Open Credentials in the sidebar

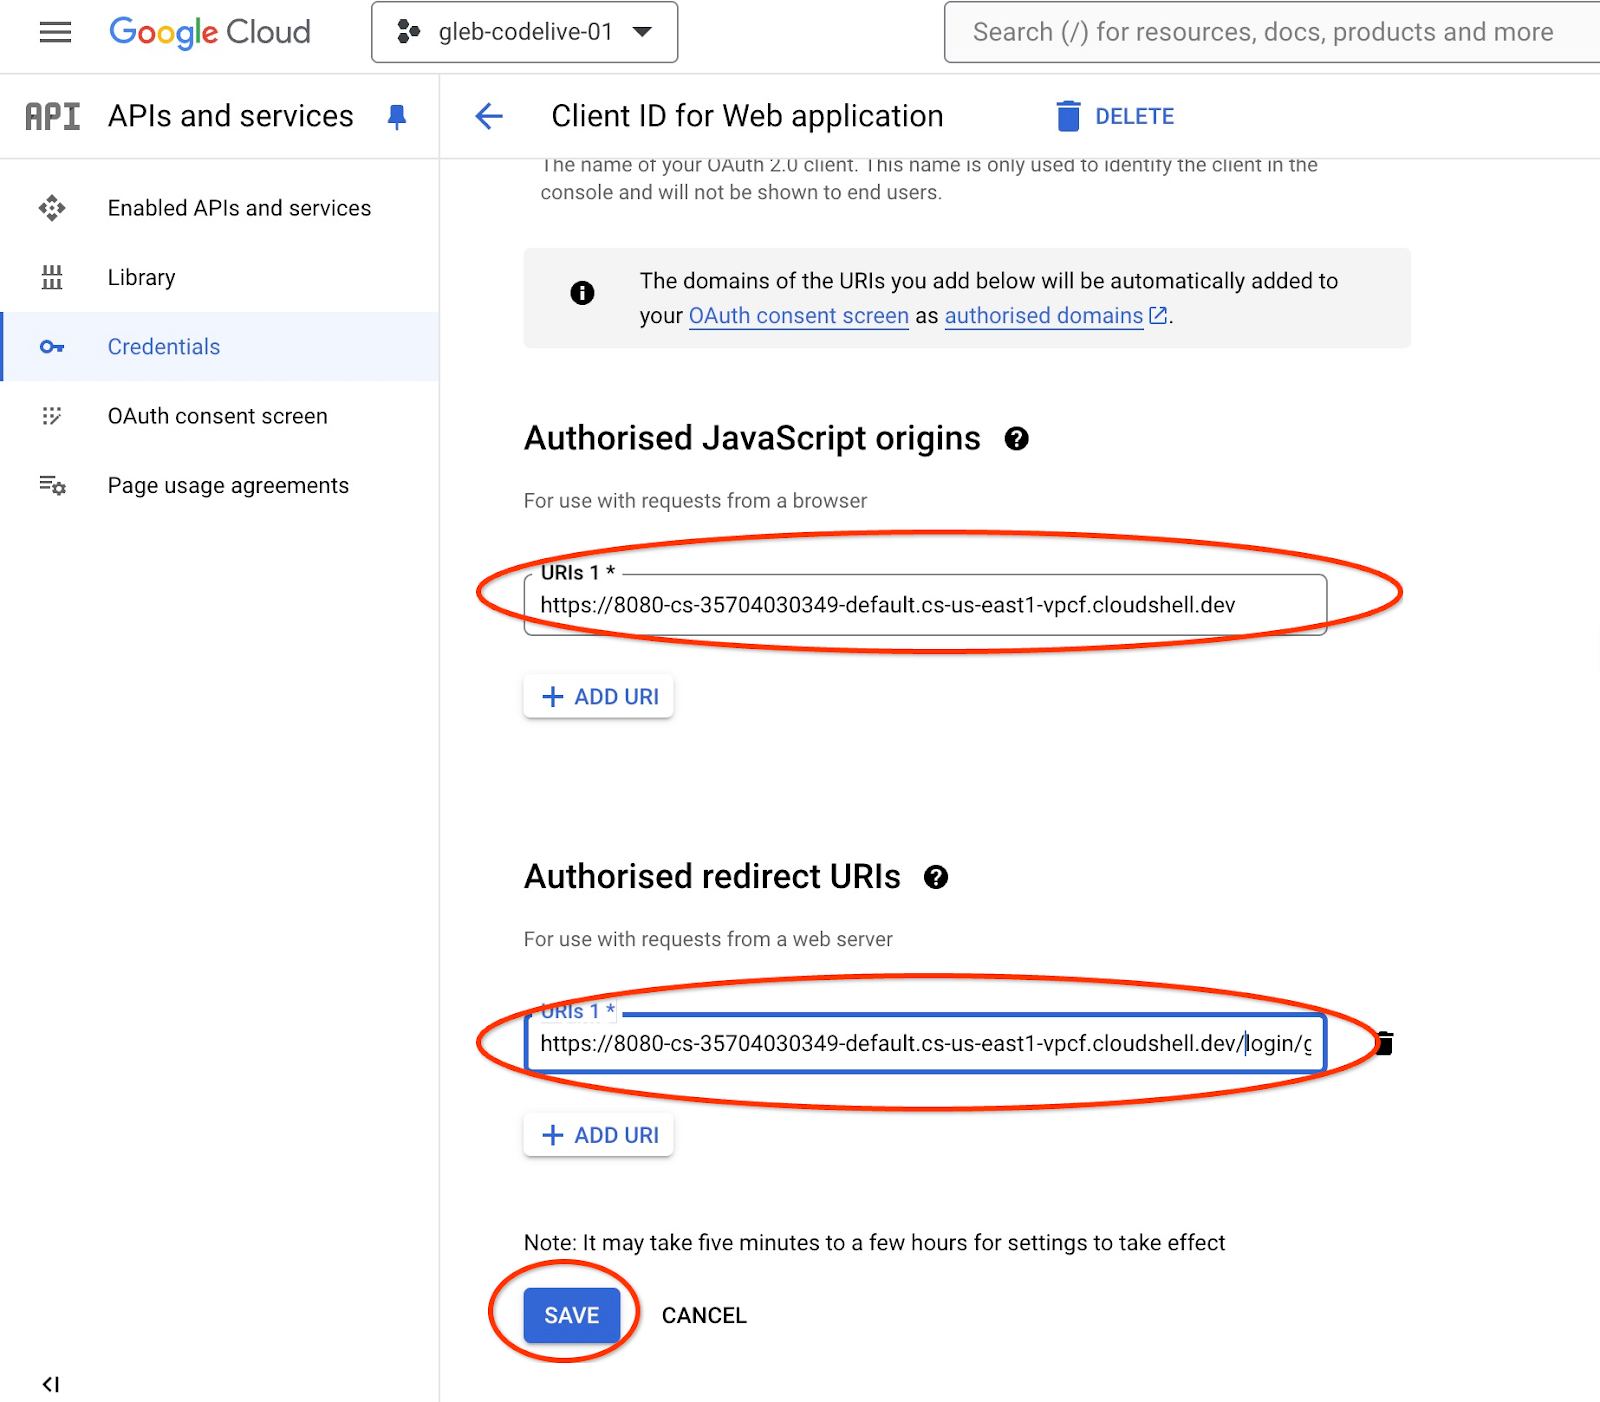164,347
